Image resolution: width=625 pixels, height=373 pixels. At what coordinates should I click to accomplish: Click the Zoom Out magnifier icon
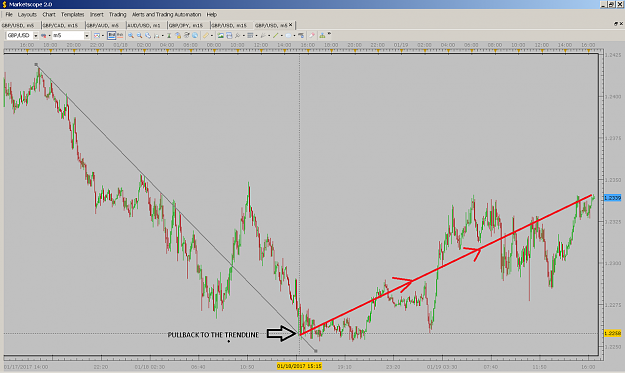tap(140, 35)
